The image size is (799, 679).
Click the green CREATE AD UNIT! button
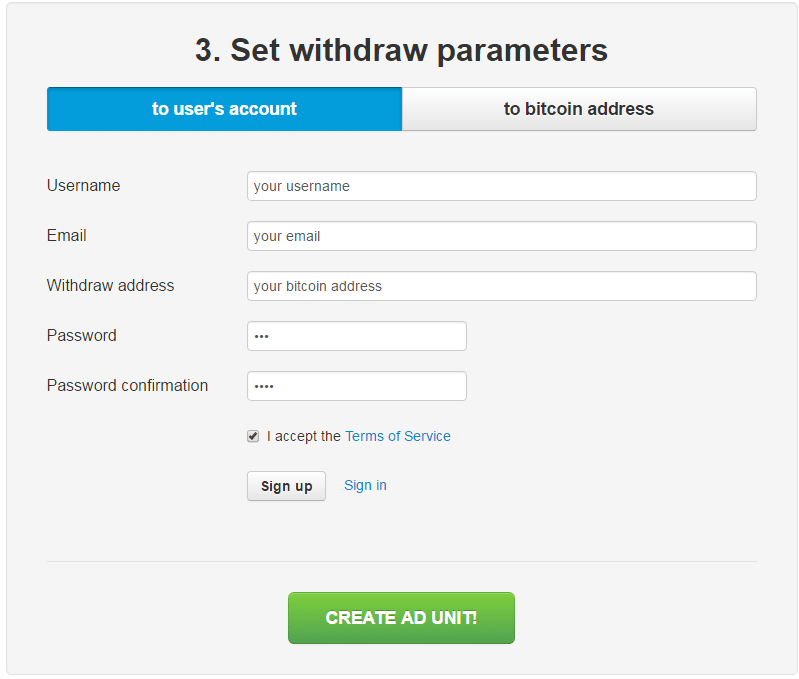tap(401, 618)
